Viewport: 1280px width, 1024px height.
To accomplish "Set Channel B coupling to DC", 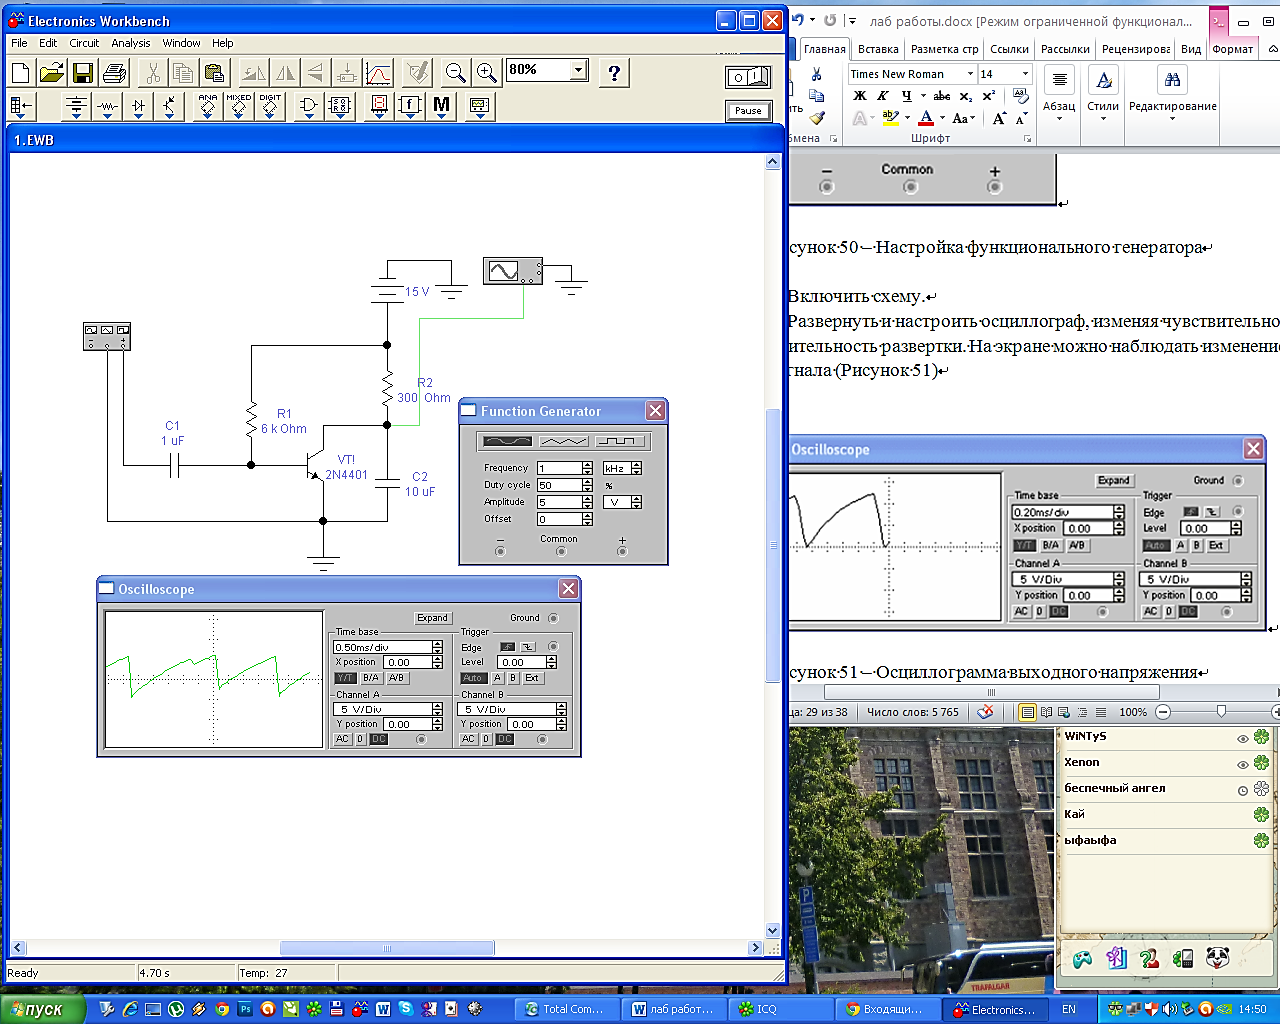I will tap(505, 739).
